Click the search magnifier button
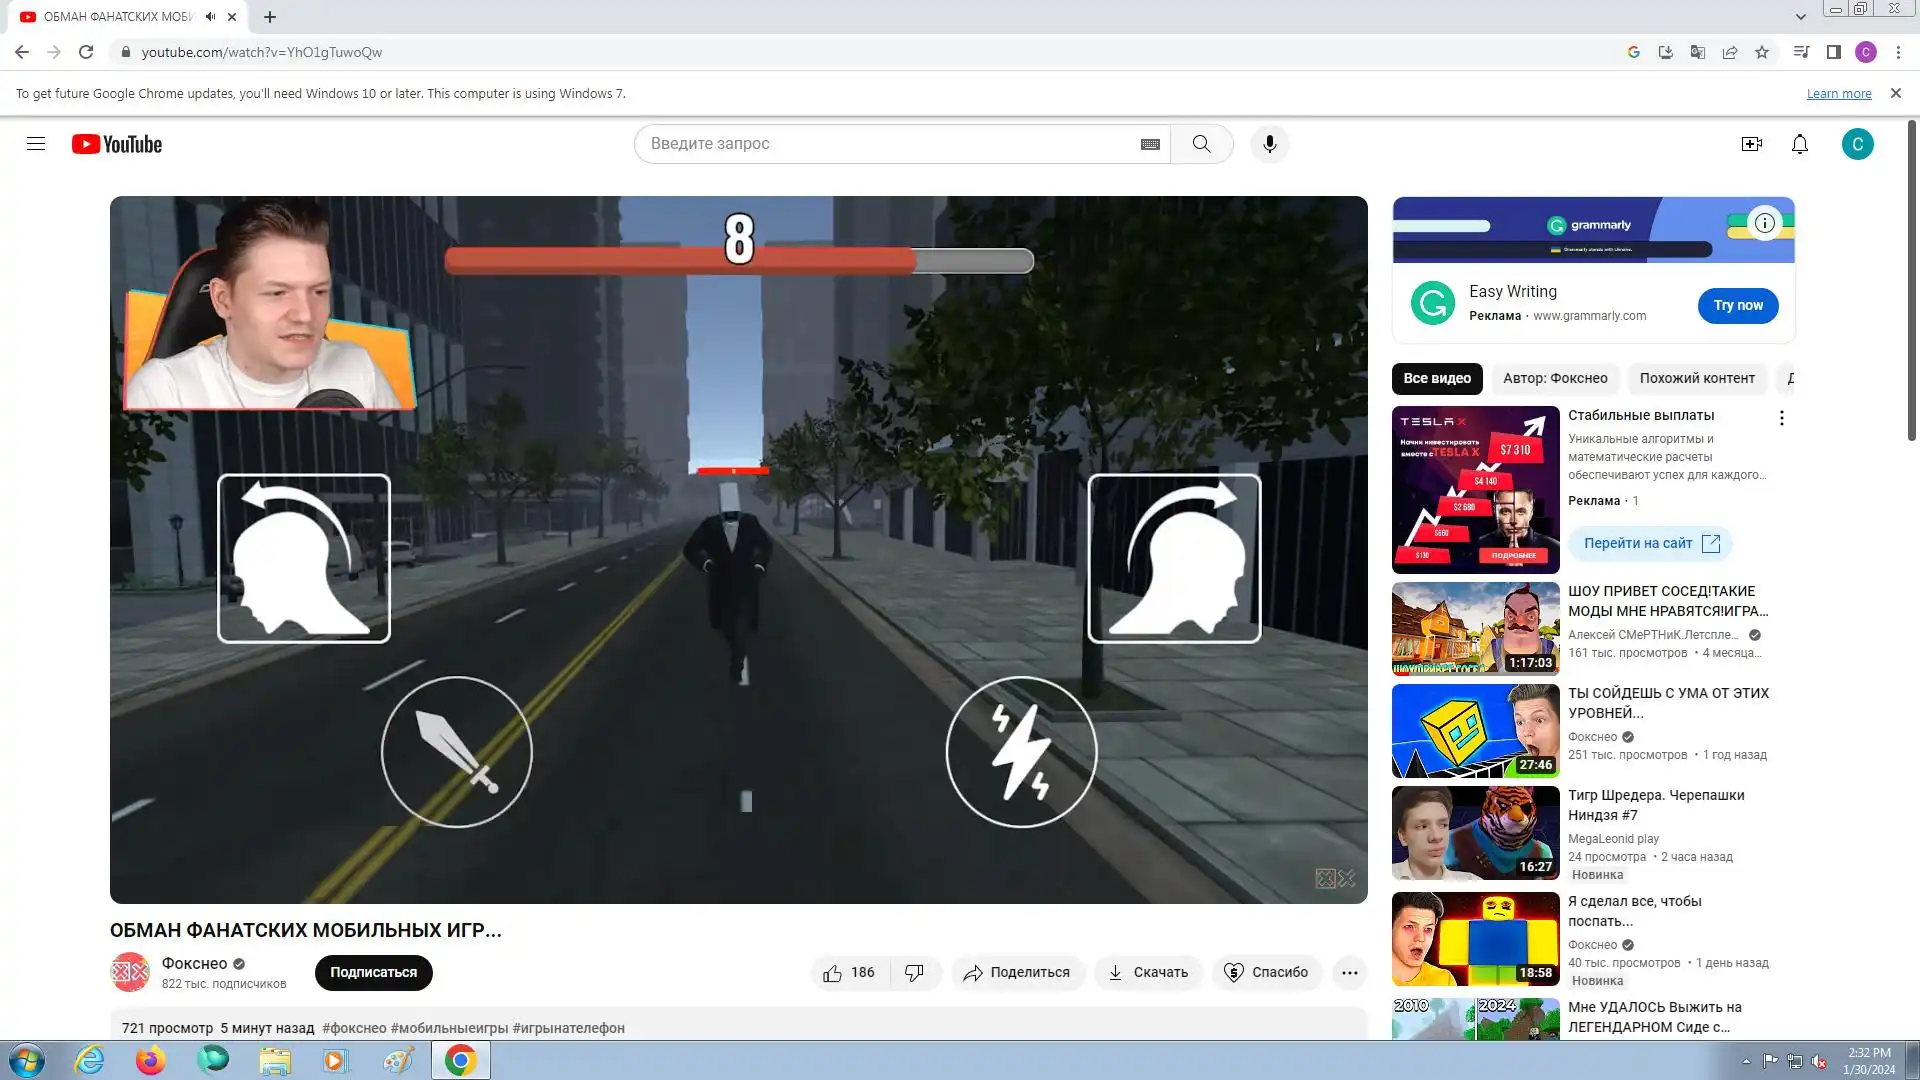 coord(1201,144)
